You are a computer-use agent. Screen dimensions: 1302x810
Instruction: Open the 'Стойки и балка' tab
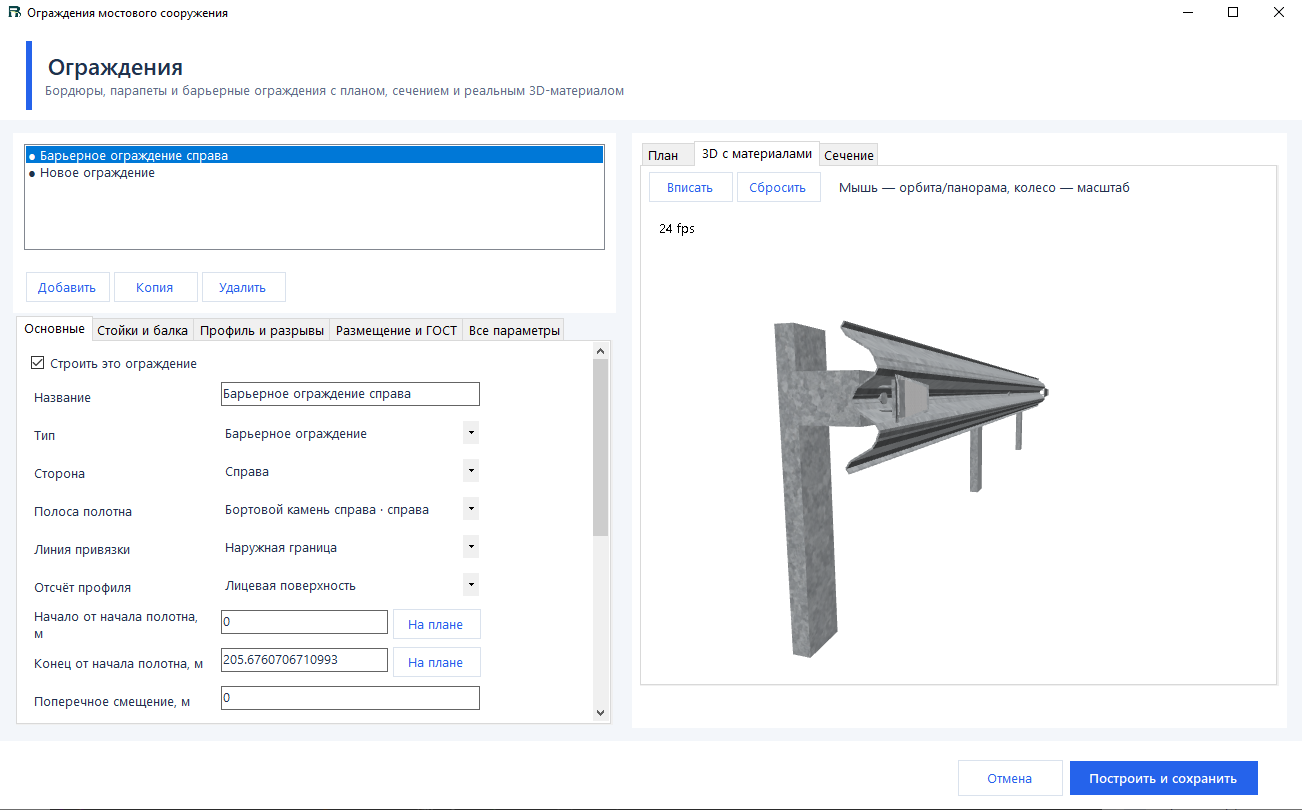click(x=142, y=330)
